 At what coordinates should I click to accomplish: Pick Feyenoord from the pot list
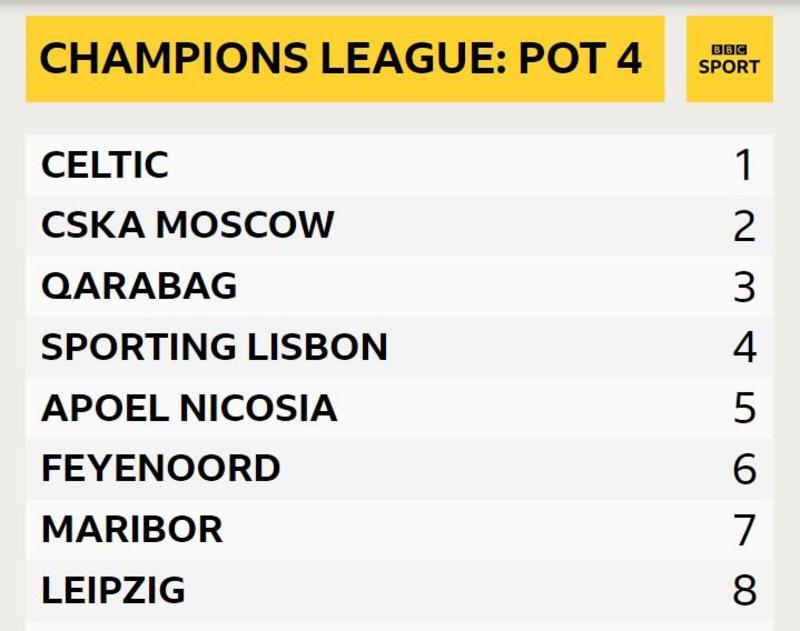pyautogui.click(x=160, y=468)
